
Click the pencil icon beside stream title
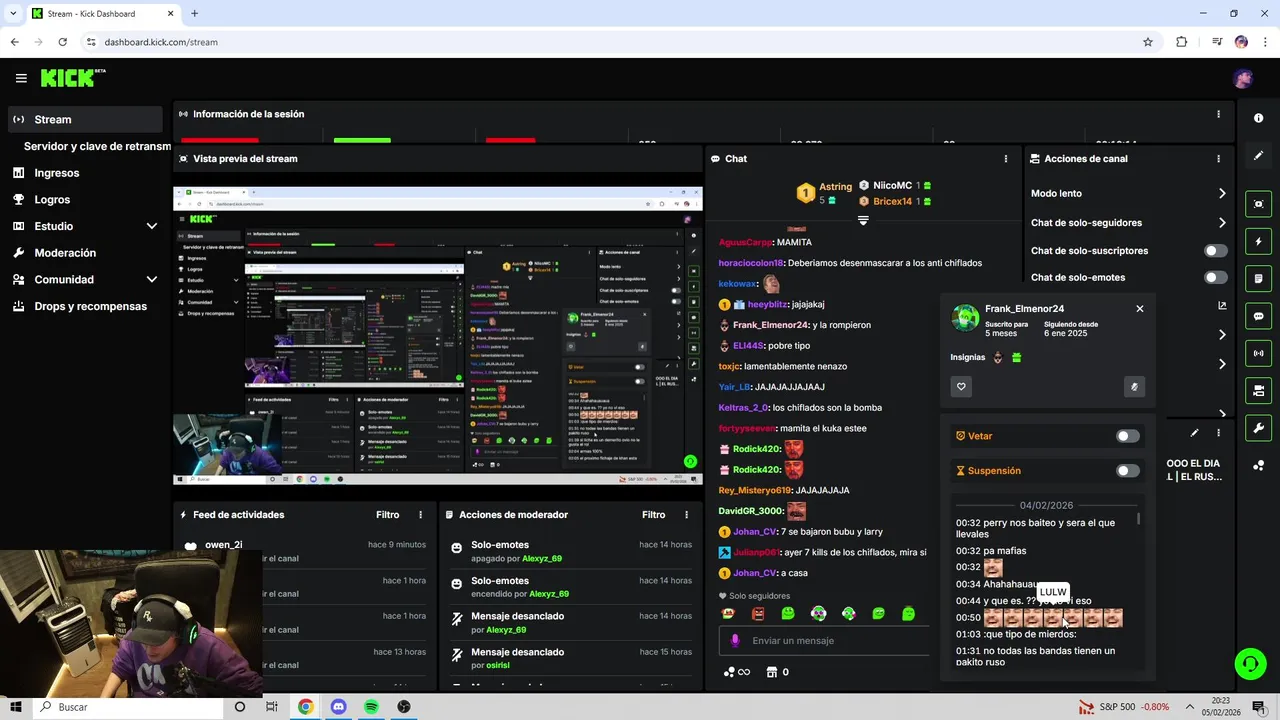(1194, 433)
